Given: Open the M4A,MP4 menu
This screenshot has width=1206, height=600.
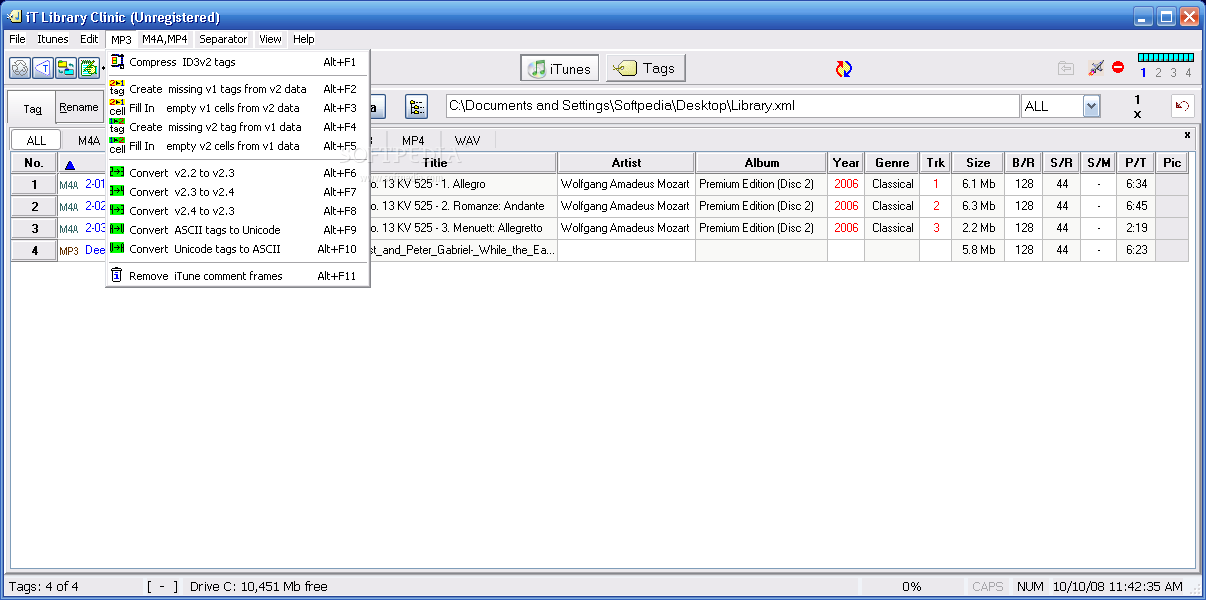Looking at the screenshot, I should (164, 40).
